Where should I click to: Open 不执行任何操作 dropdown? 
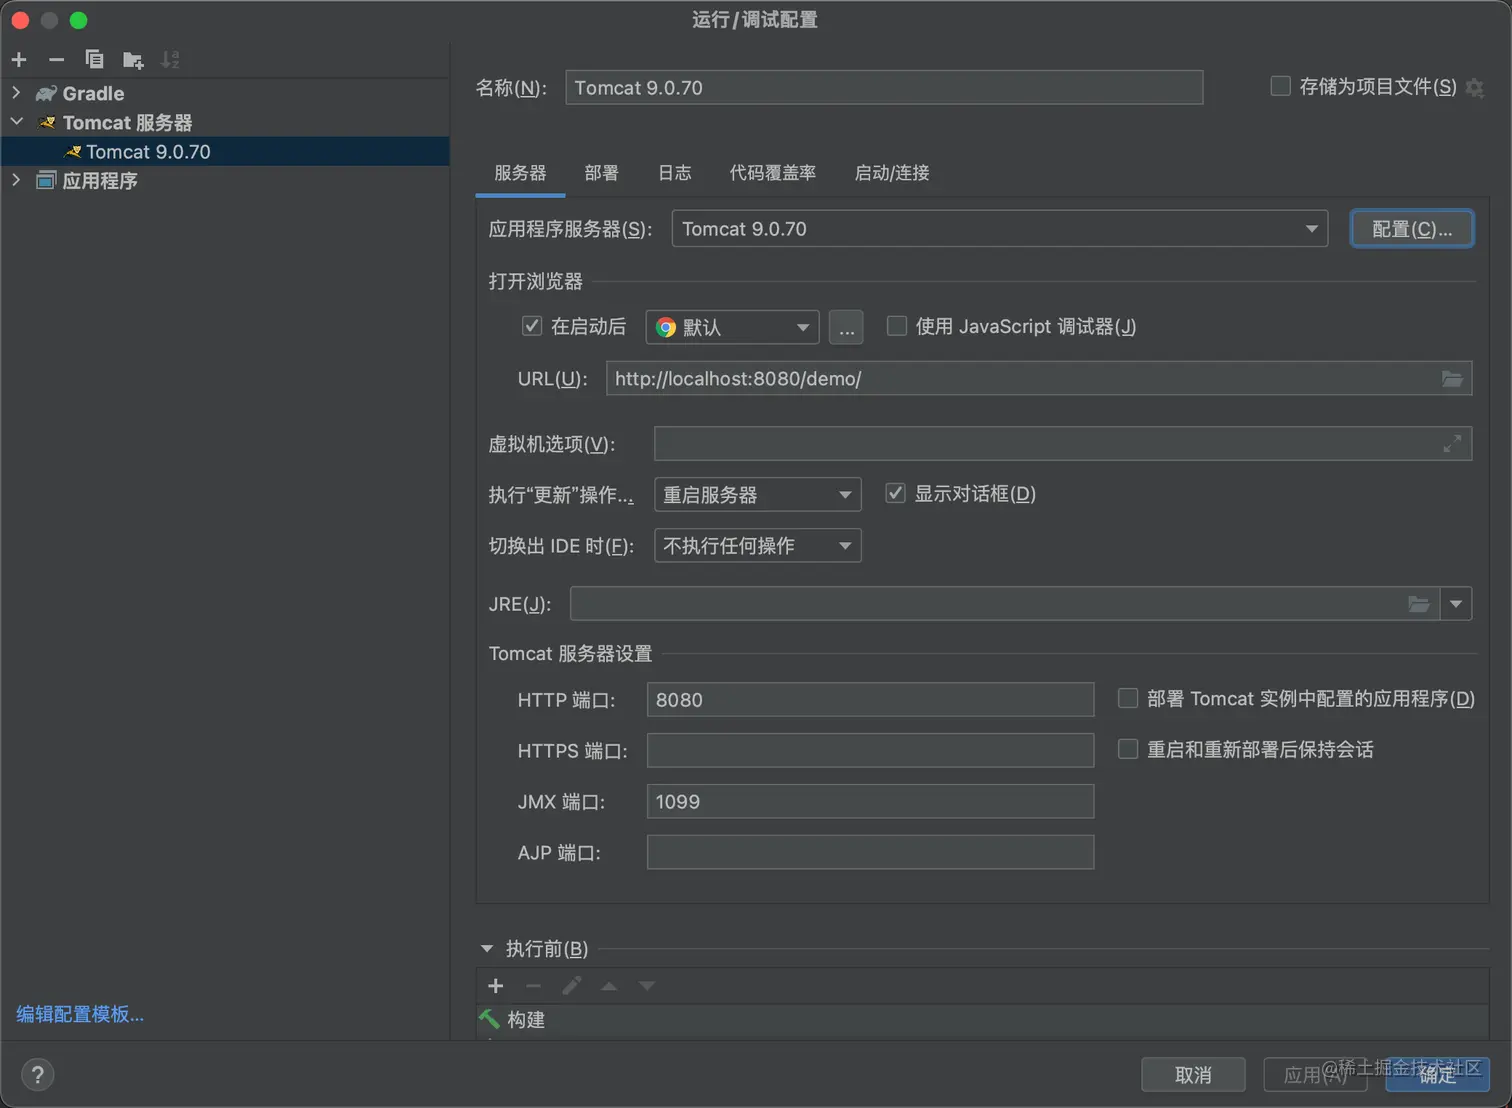[x=758, y=546]
